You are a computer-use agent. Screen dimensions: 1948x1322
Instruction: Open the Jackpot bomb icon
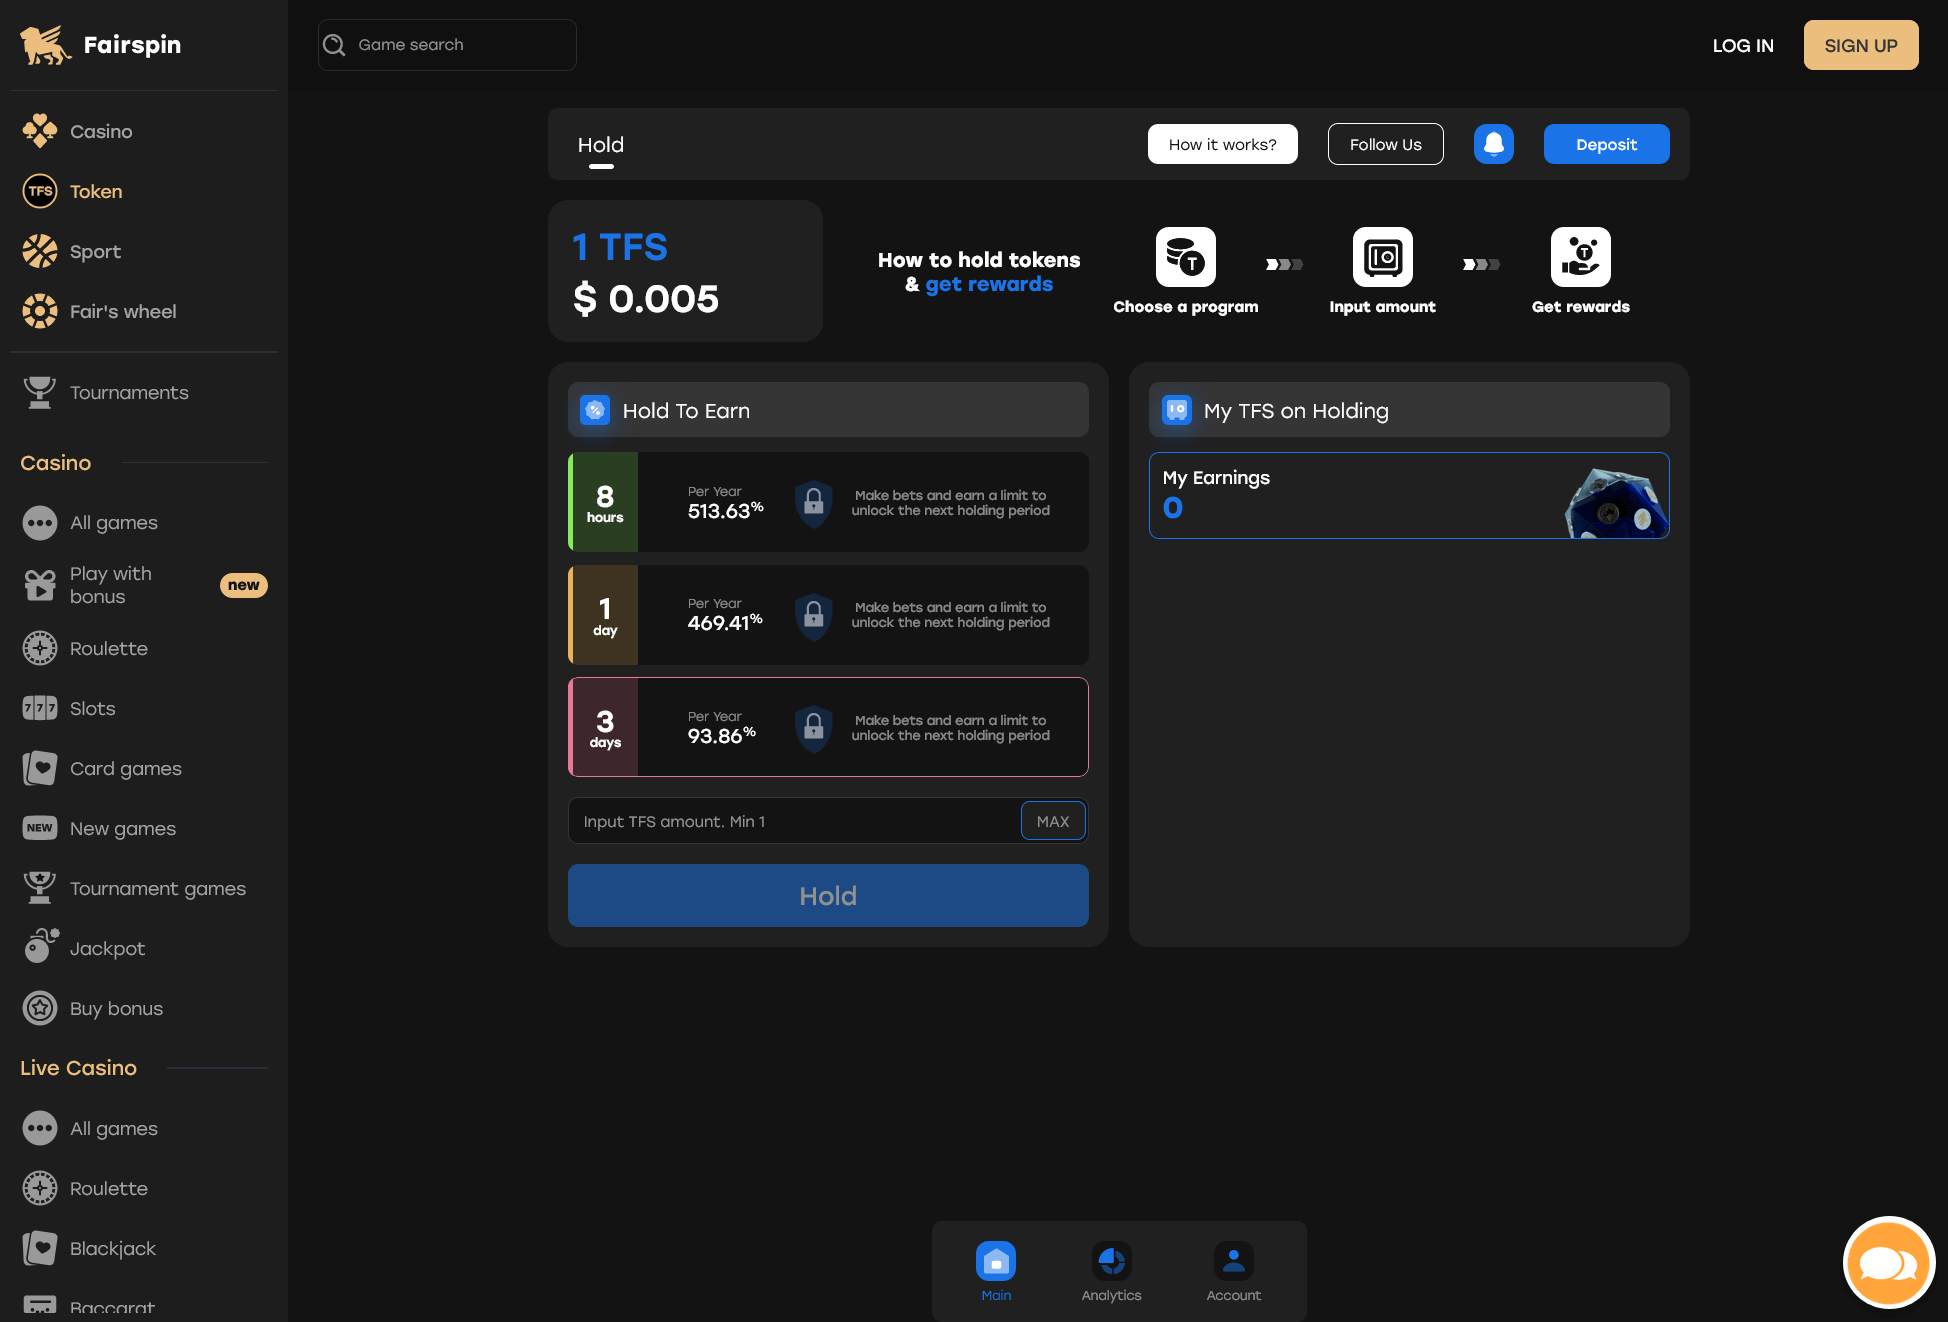[40, 946]
